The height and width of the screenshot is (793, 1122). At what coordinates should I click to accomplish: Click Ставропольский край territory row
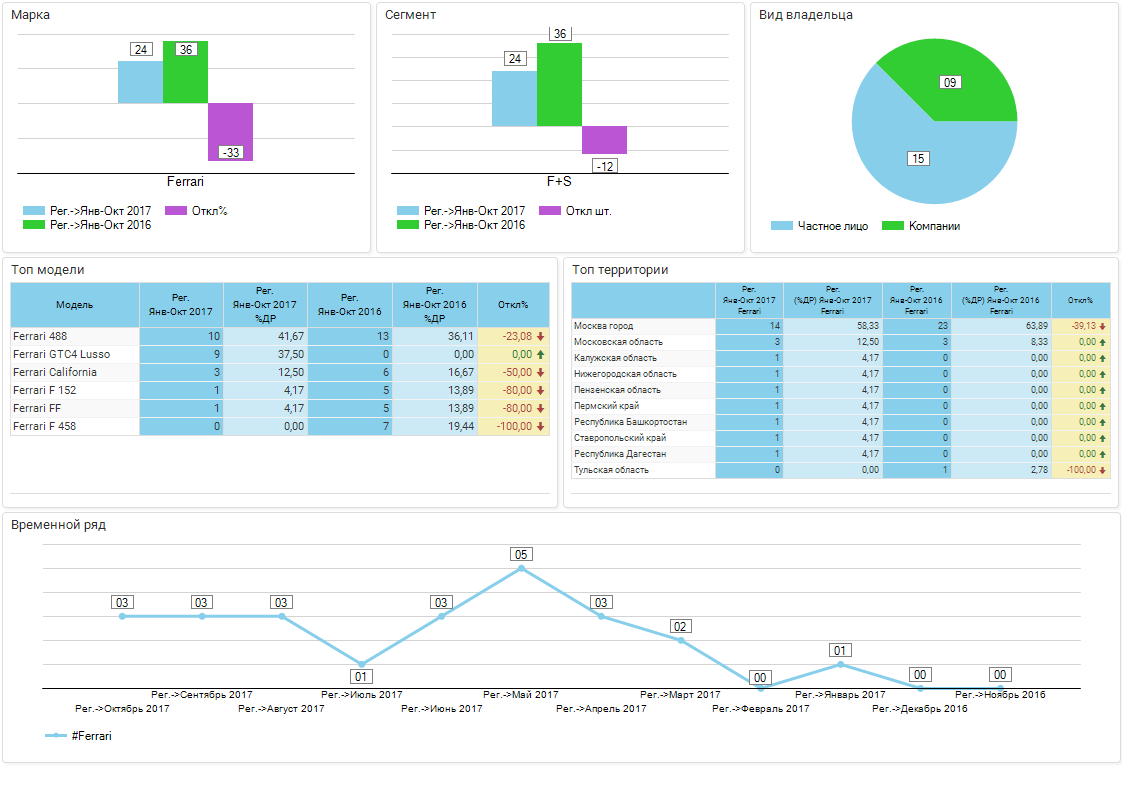click(x=841, y=438)
